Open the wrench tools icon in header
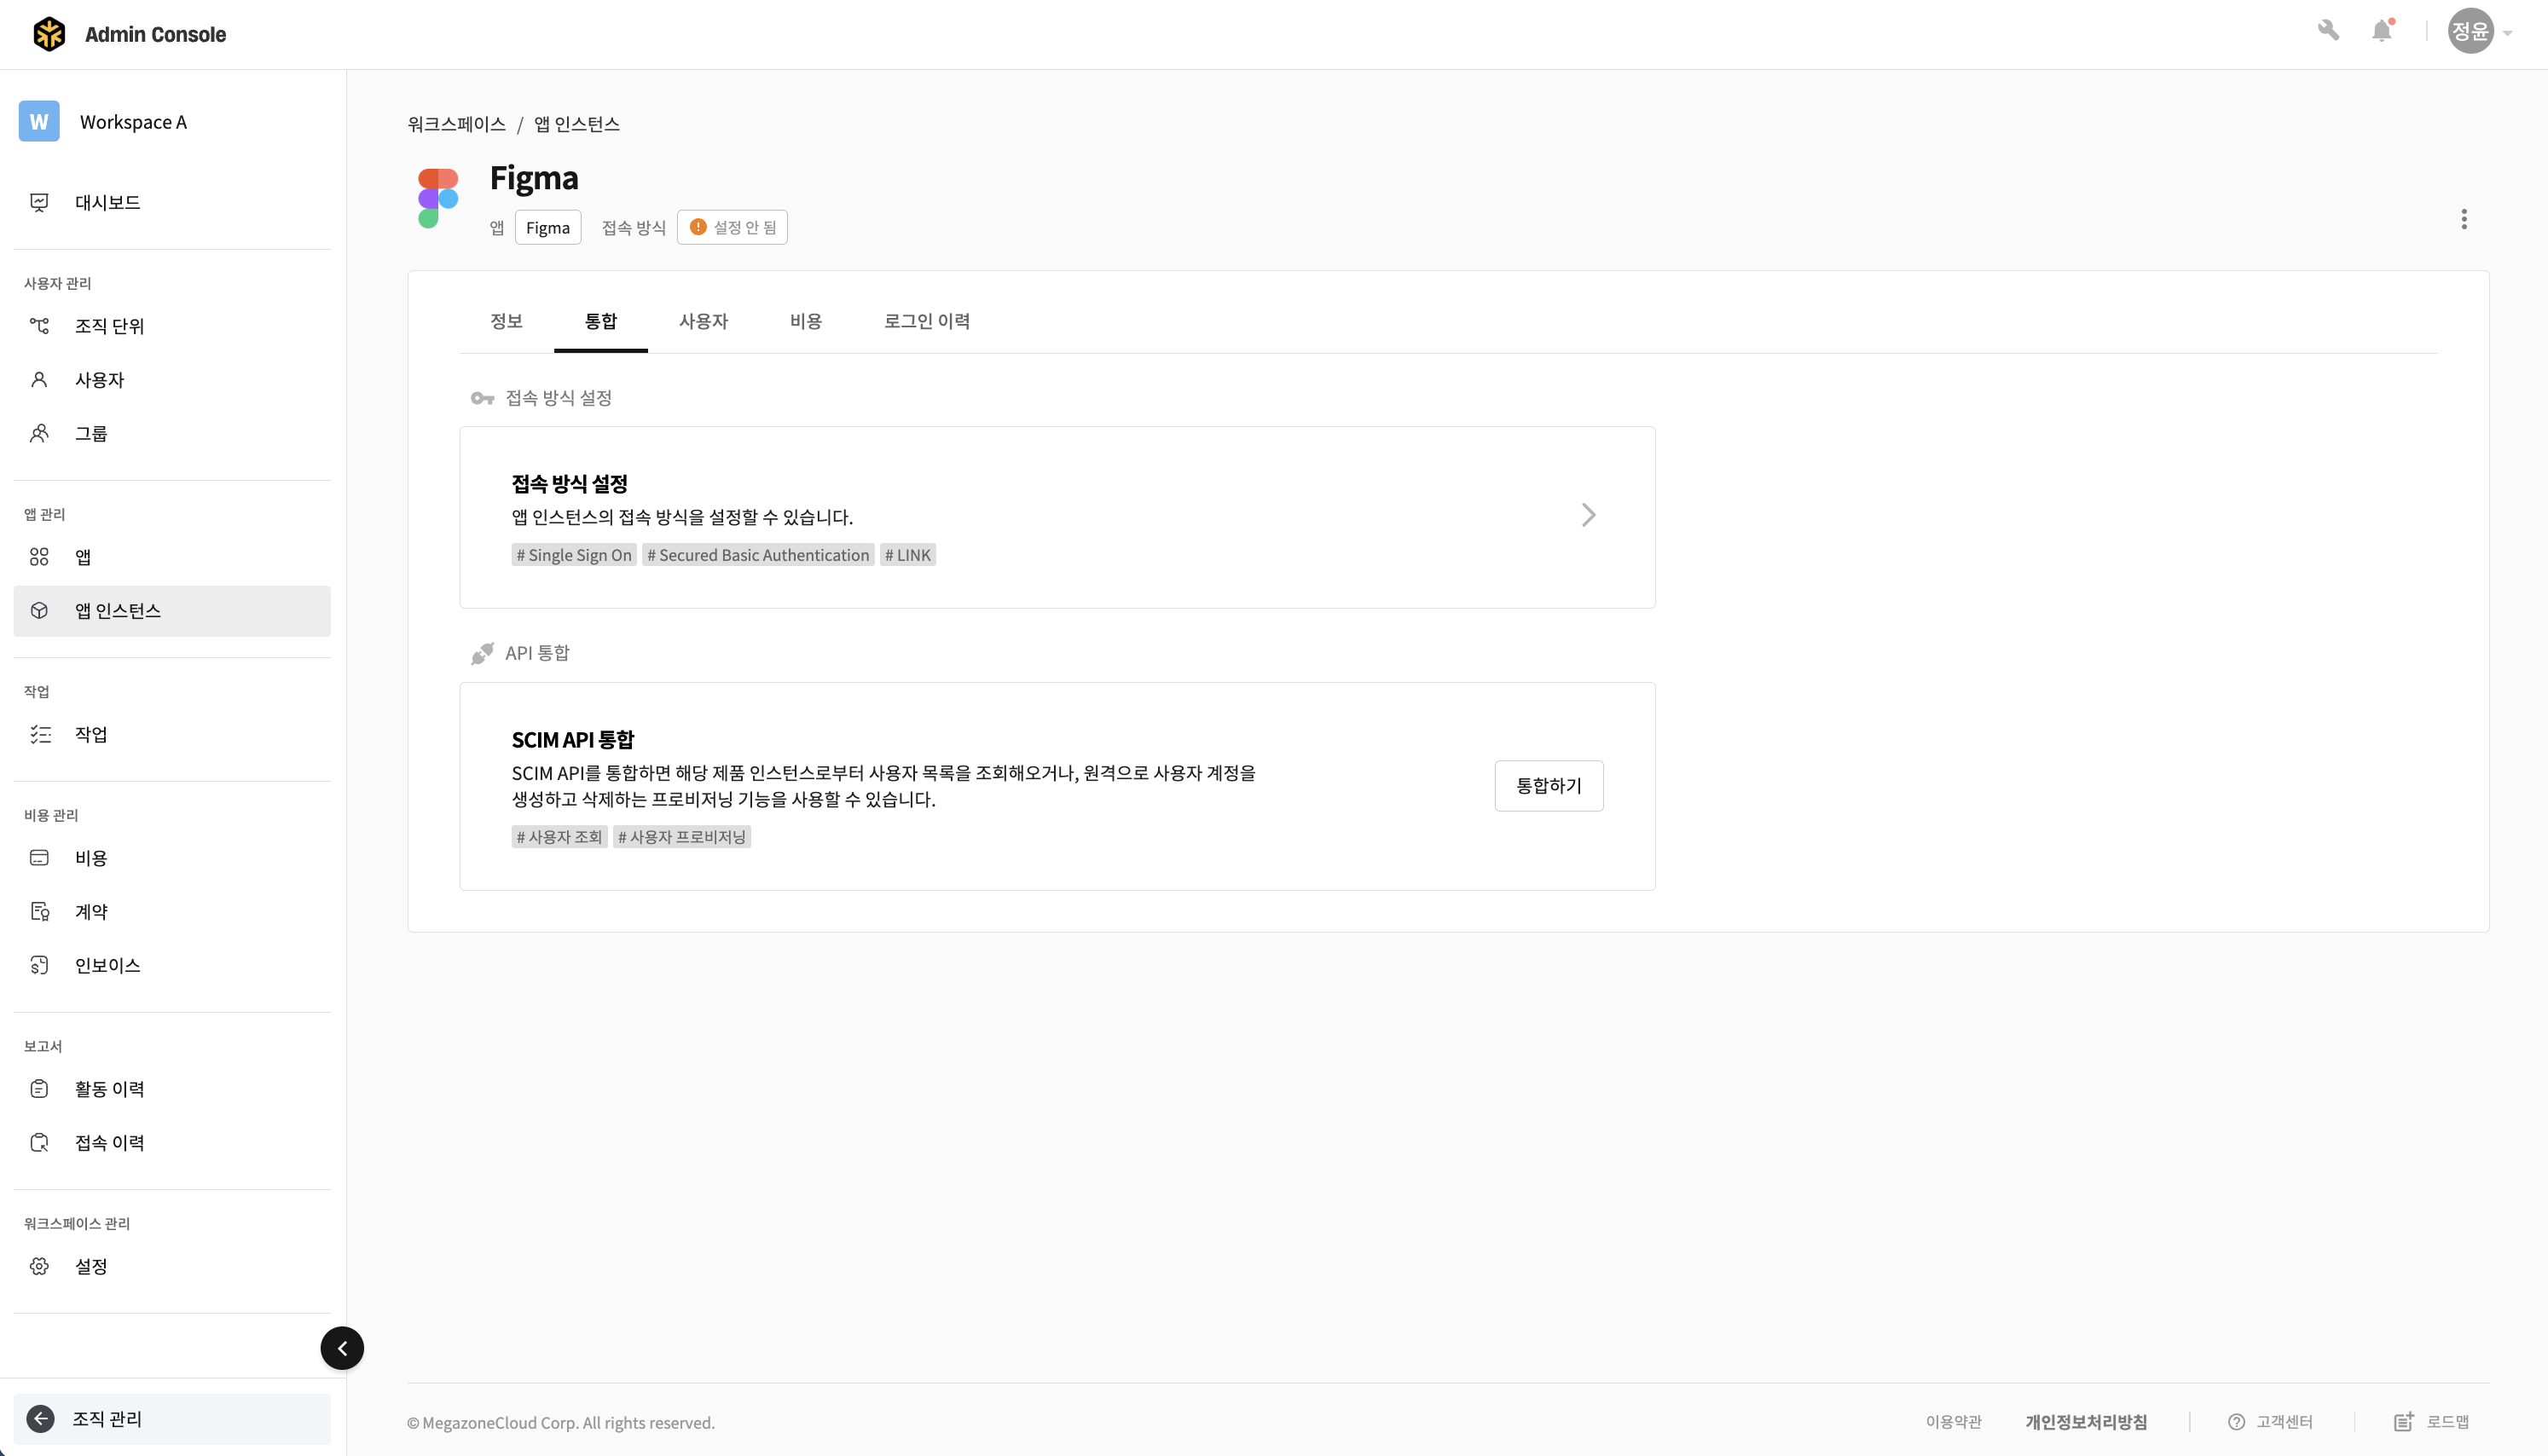Viewport: 2548px width, 1456px height. (x=2328, y=31)
